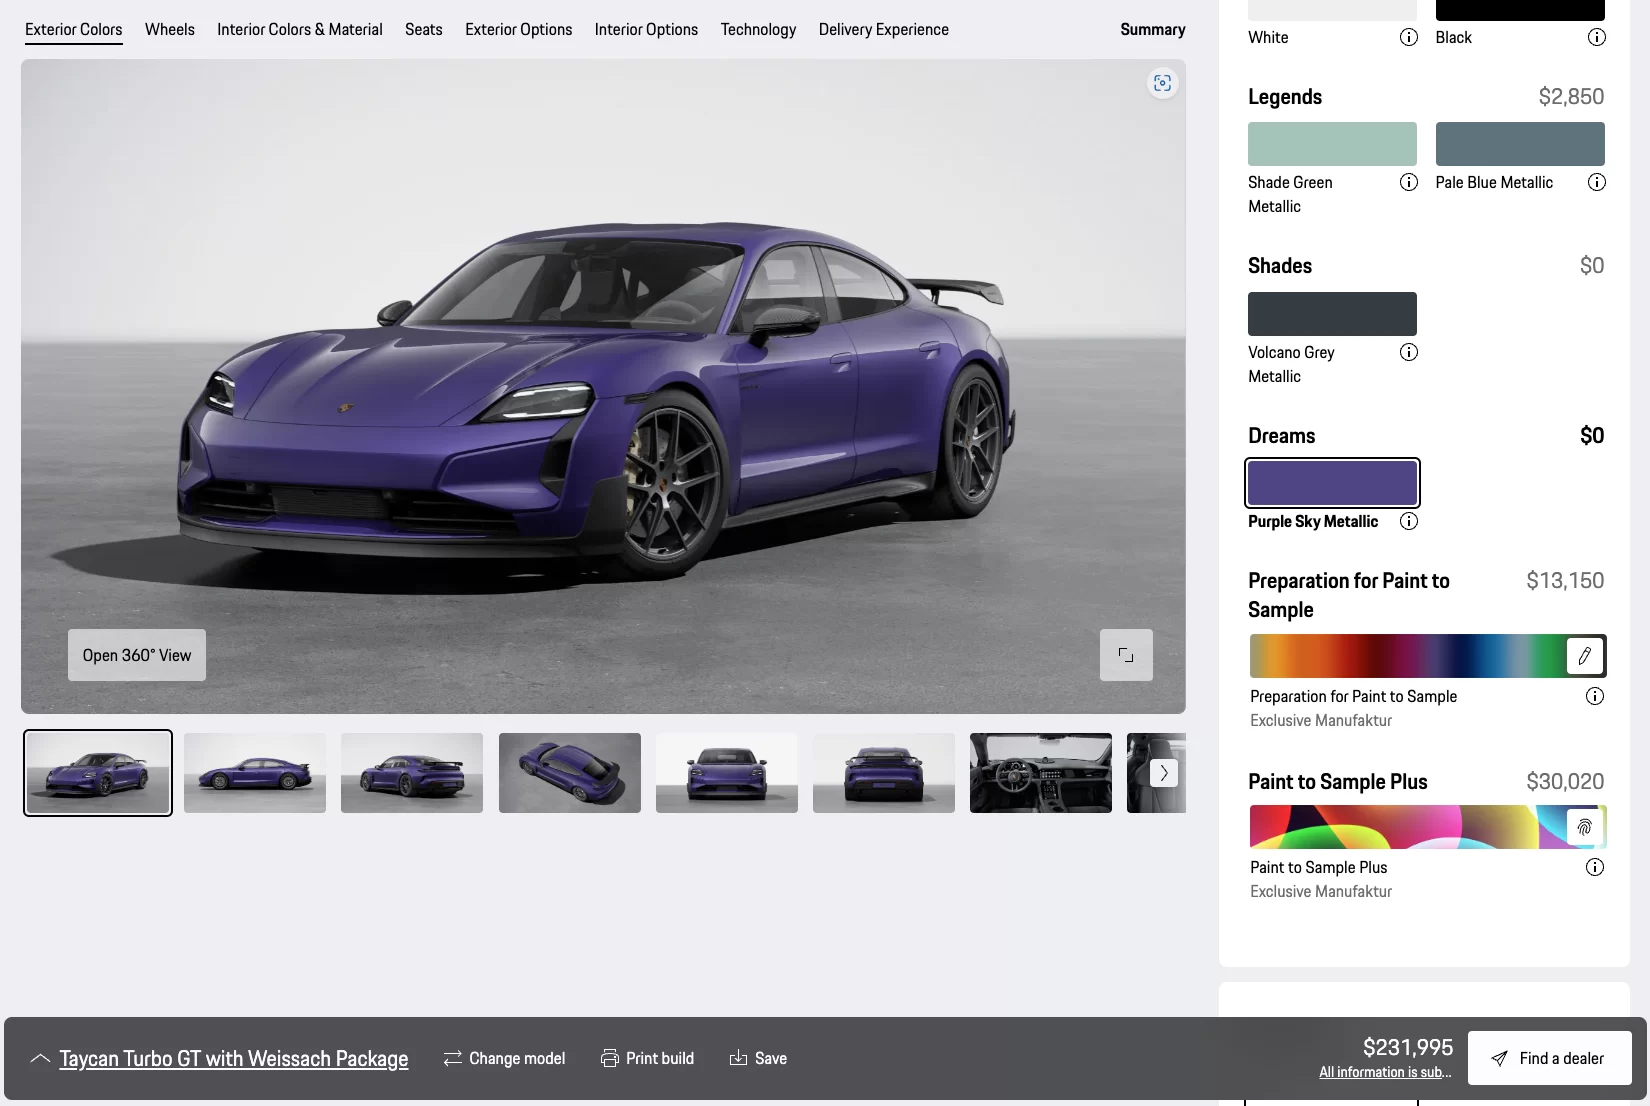Click Print build
Screen dimensions: 1650x1106
point(647,1058)
